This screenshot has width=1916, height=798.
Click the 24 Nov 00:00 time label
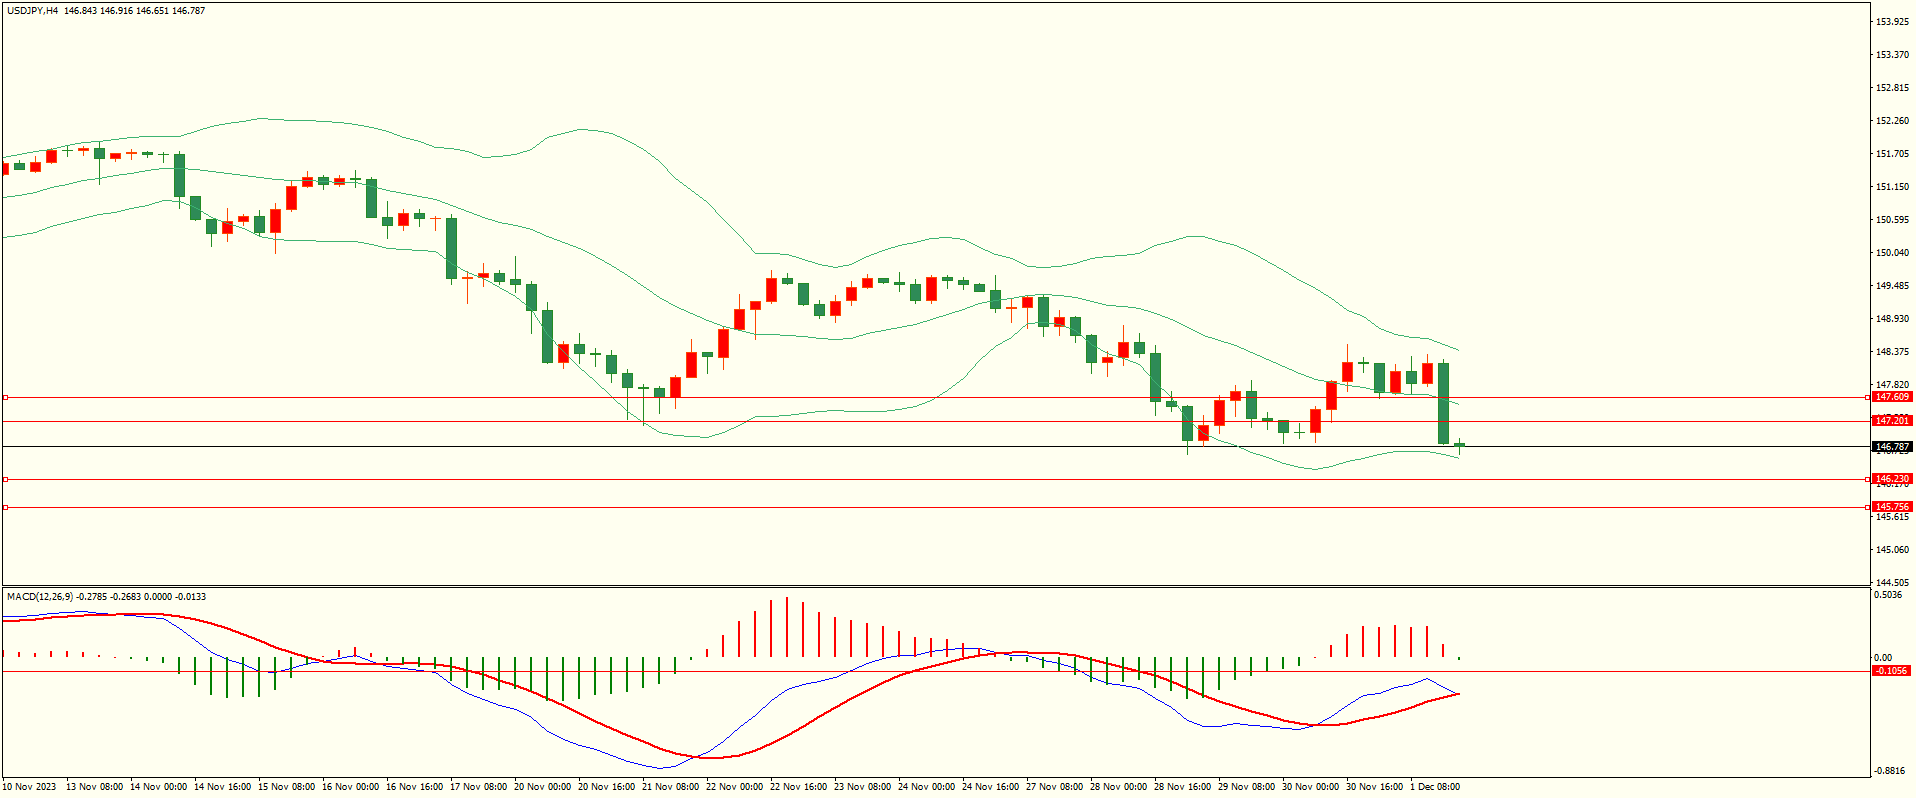pyautogui.click(x=926, y=787)
